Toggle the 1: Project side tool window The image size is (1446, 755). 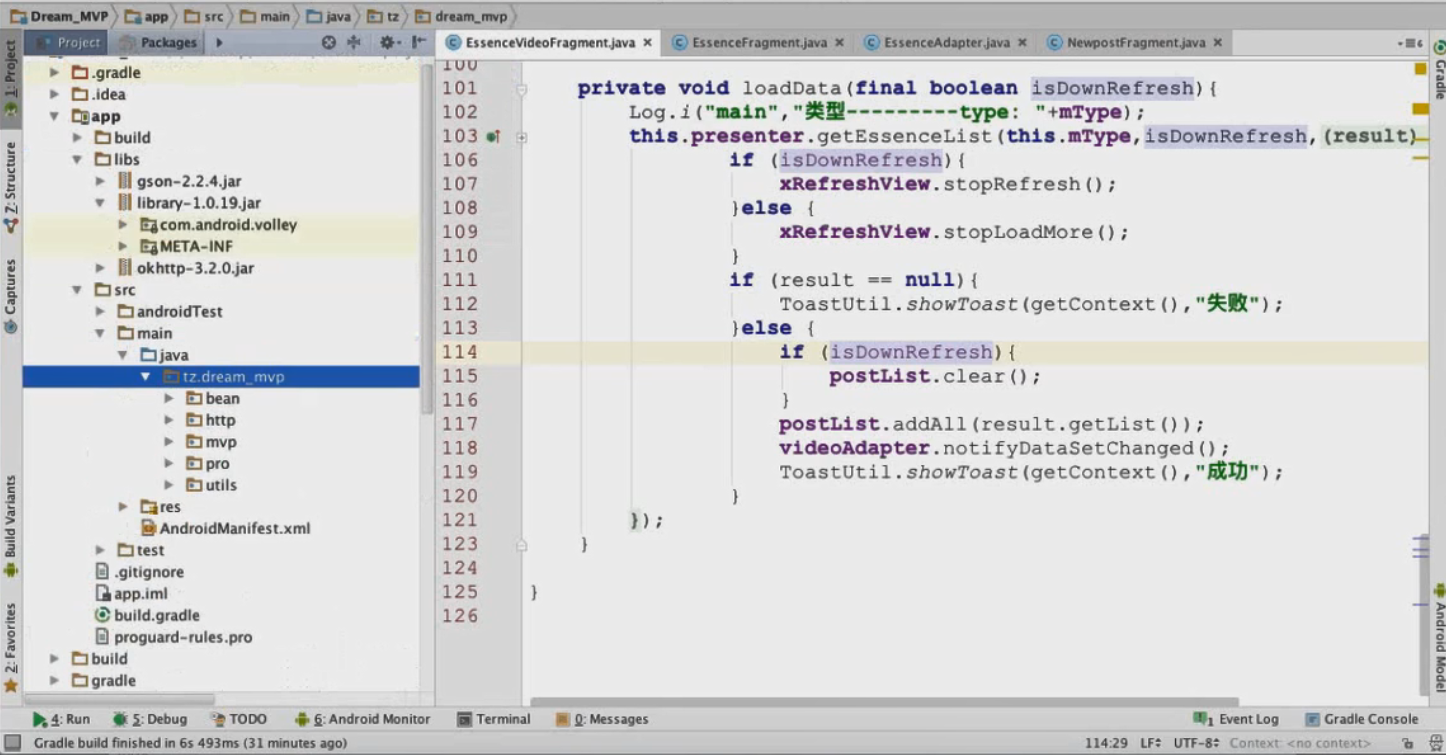point(11,80)
